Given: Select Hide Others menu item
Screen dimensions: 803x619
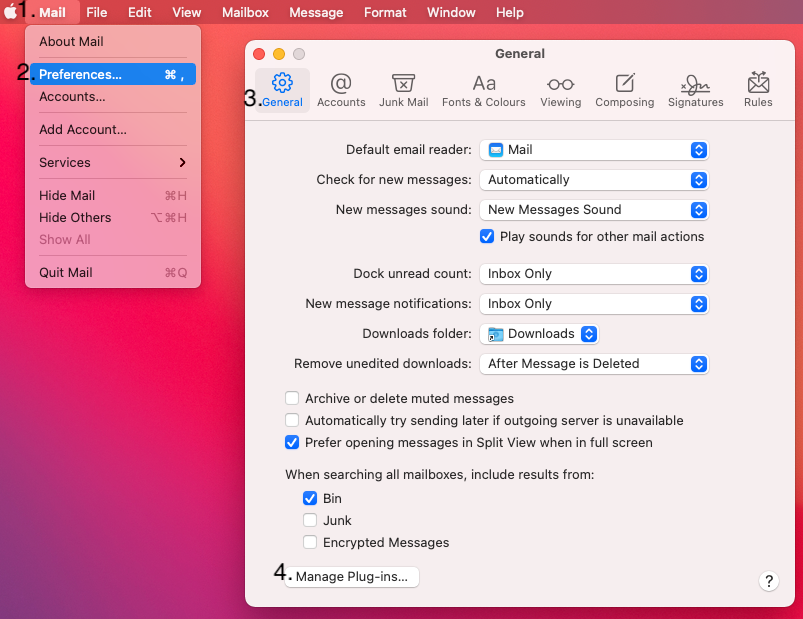Looking at the screenshot, I should click(113, 218).
